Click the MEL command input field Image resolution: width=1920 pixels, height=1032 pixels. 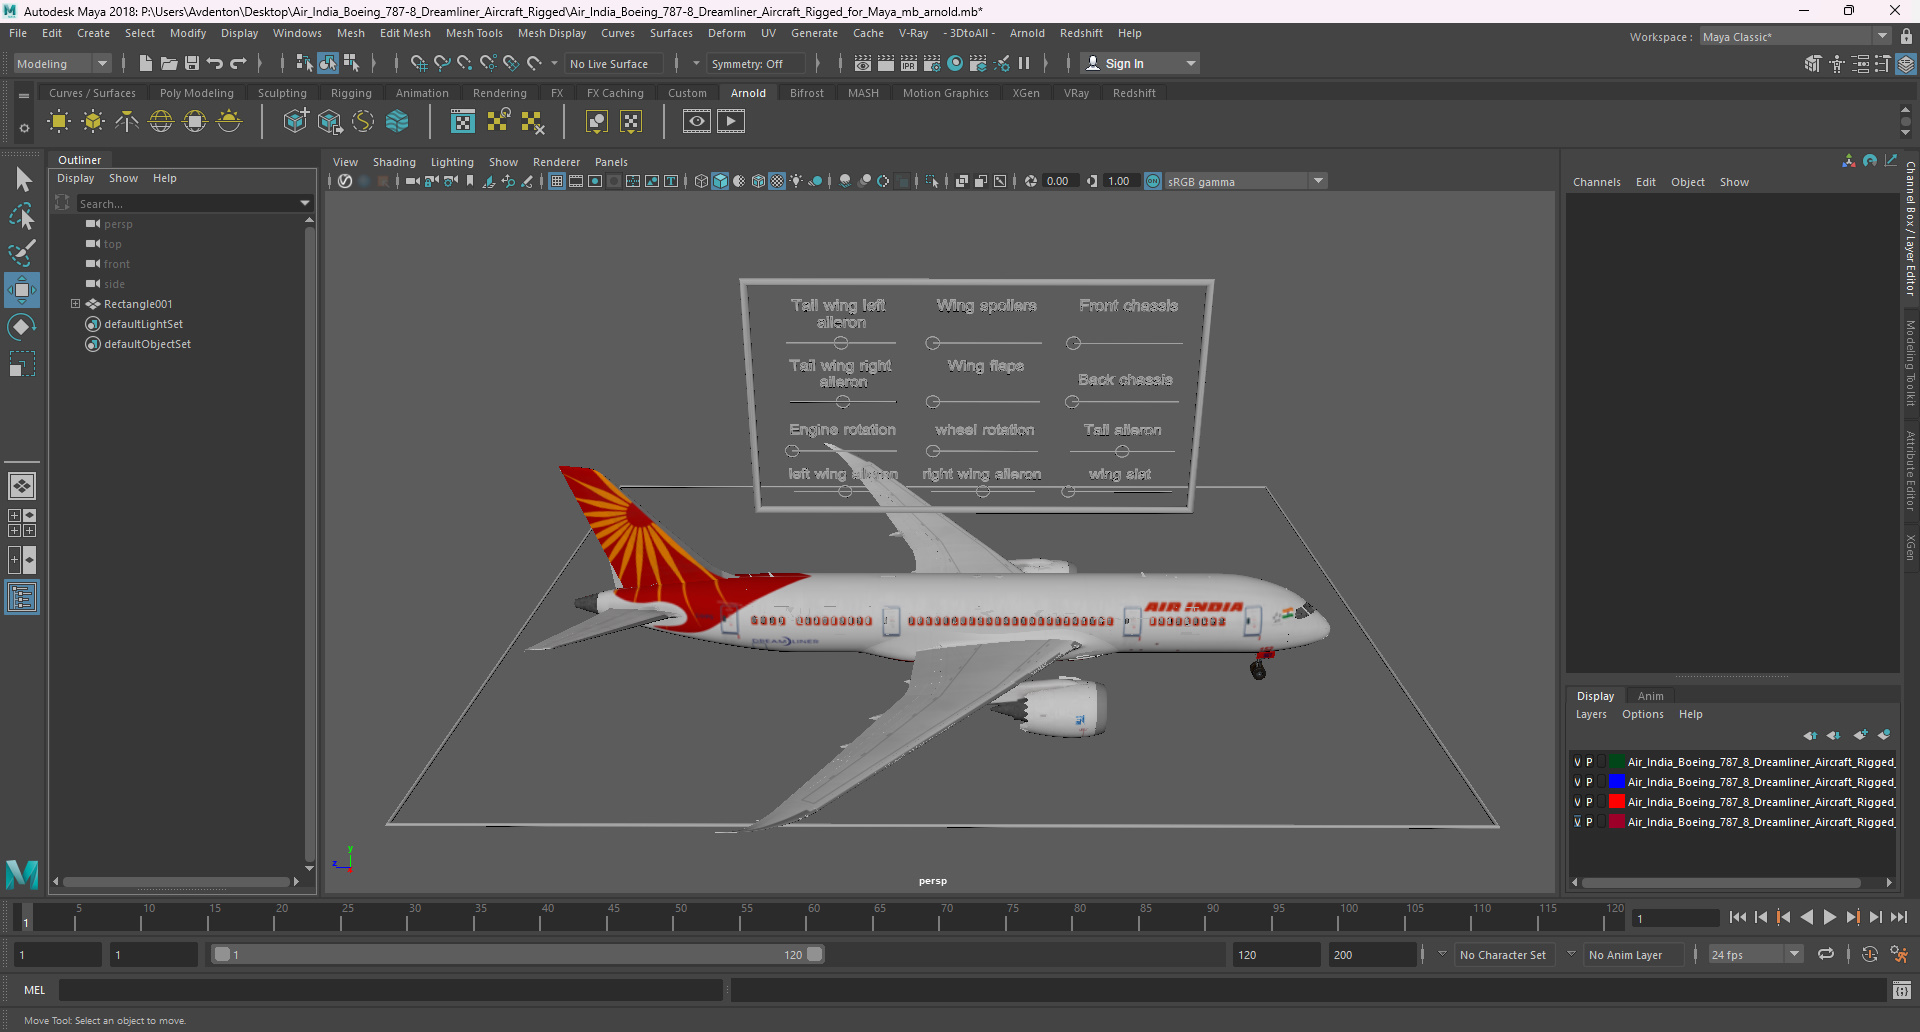pyautogui.click(x=390, y=990)
